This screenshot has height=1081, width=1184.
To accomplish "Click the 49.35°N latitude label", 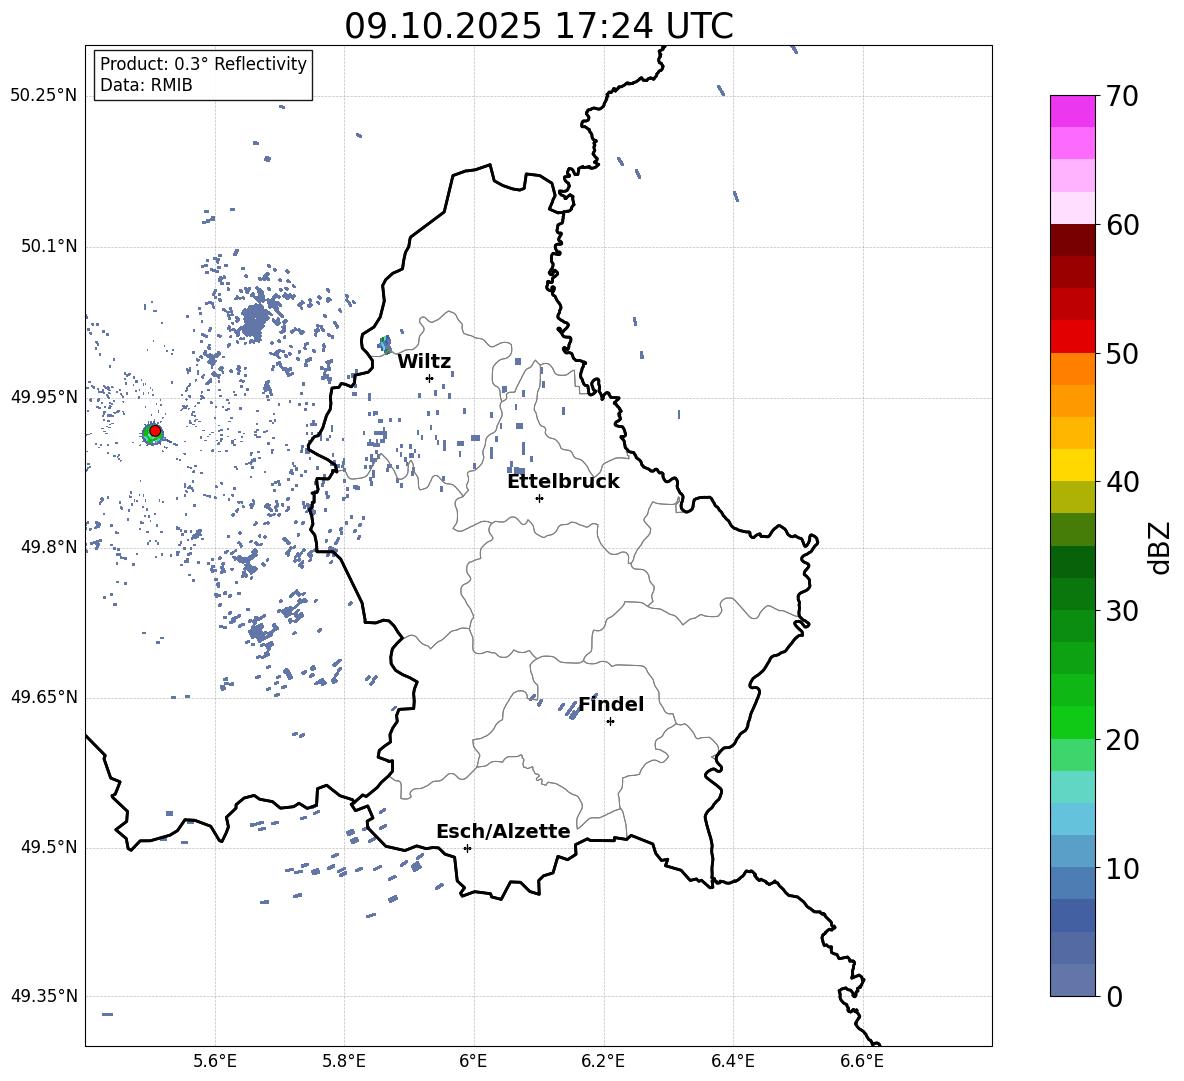I will coord(44,996).
